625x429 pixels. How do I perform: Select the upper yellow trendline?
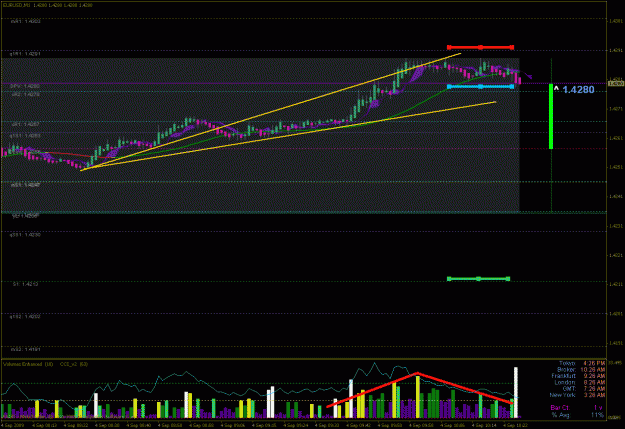(x=271, y=112)
